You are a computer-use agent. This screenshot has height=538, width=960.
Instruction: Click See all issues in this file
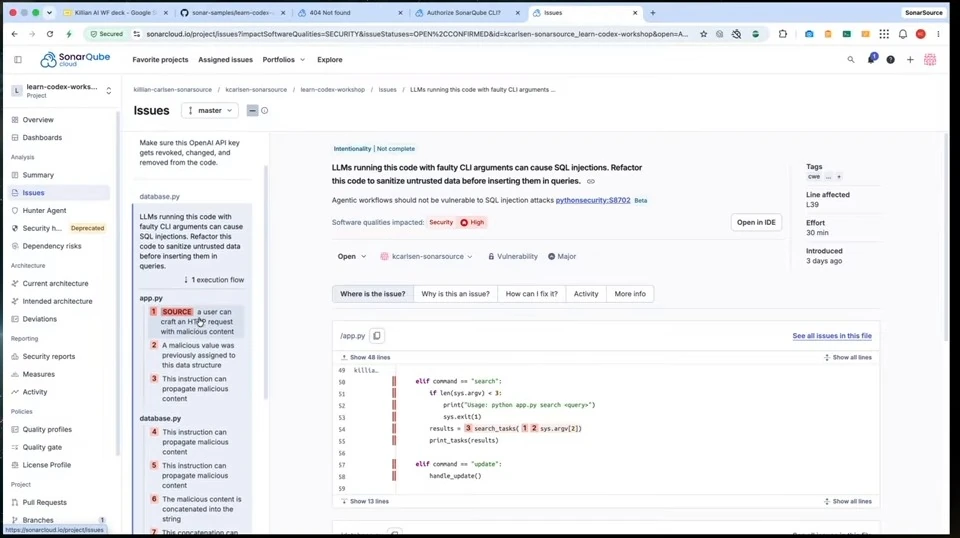(831, 336)
